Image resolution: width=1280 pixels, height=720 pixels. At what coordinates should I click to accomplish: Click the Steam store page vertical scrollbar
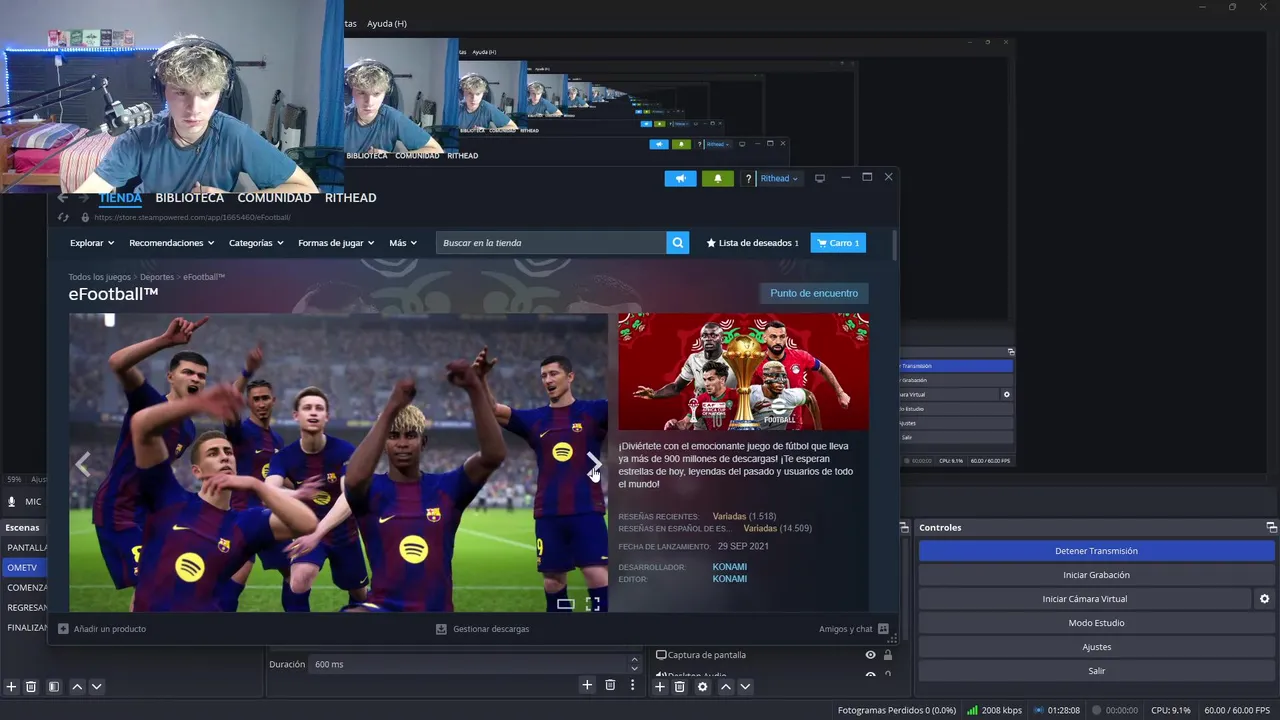click(893, 247)
